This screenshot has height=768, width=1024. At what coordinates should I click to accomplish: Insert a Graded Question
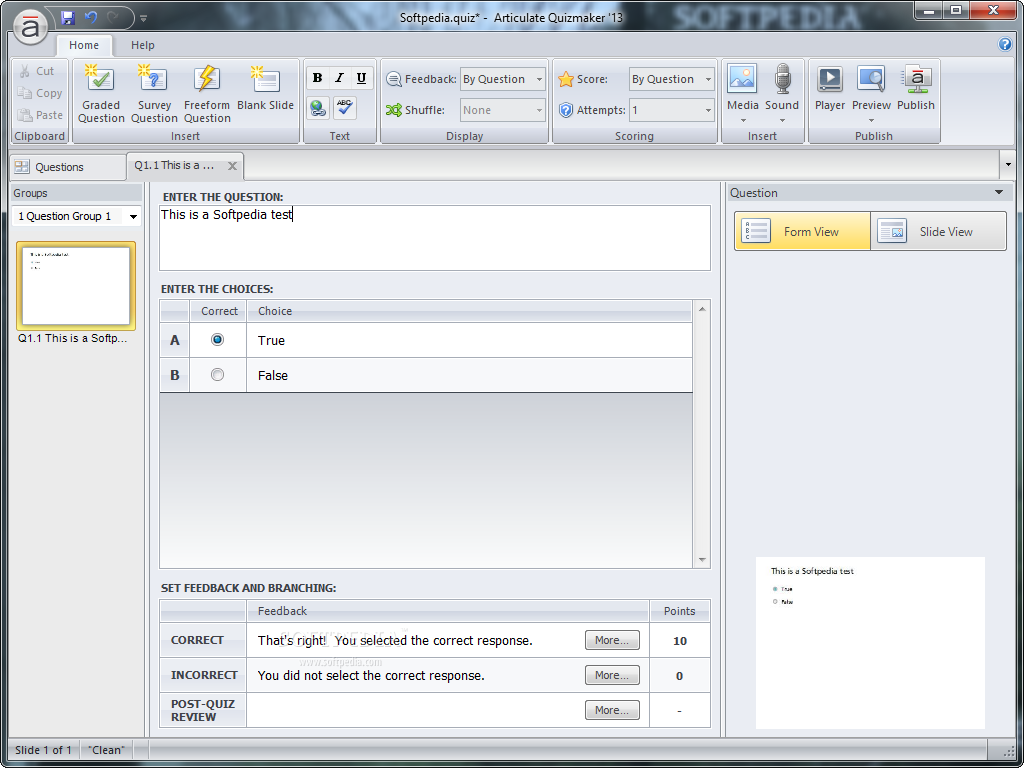point(101,93)
